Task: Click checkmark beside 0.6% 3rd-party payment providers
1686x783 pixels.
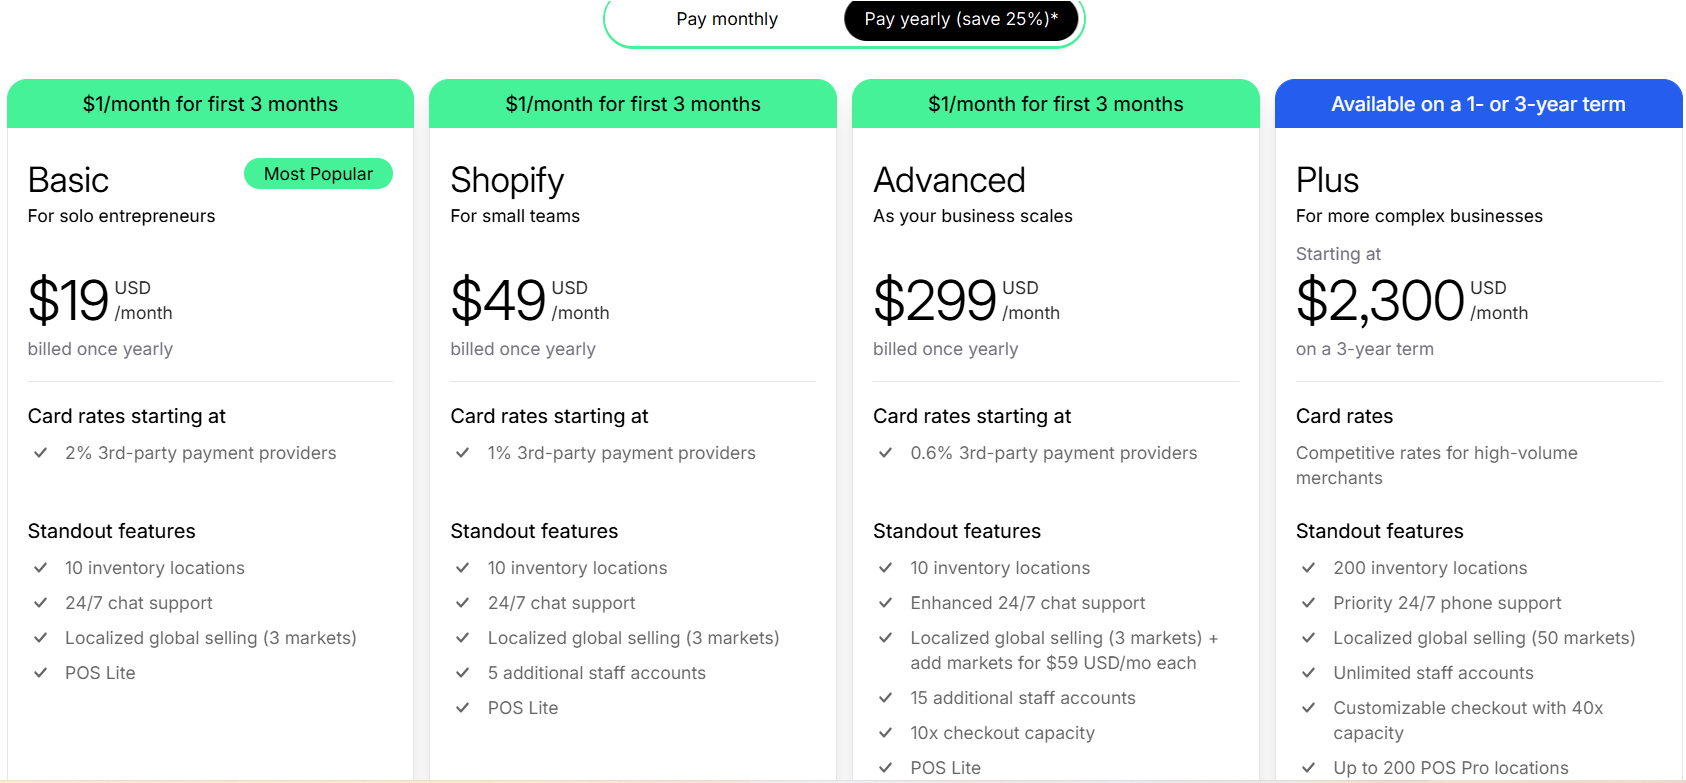Action: click(886, 453)
